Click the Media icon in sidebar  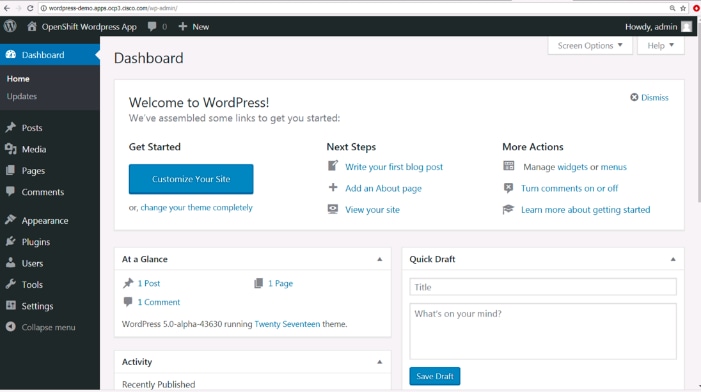(11, 149)
